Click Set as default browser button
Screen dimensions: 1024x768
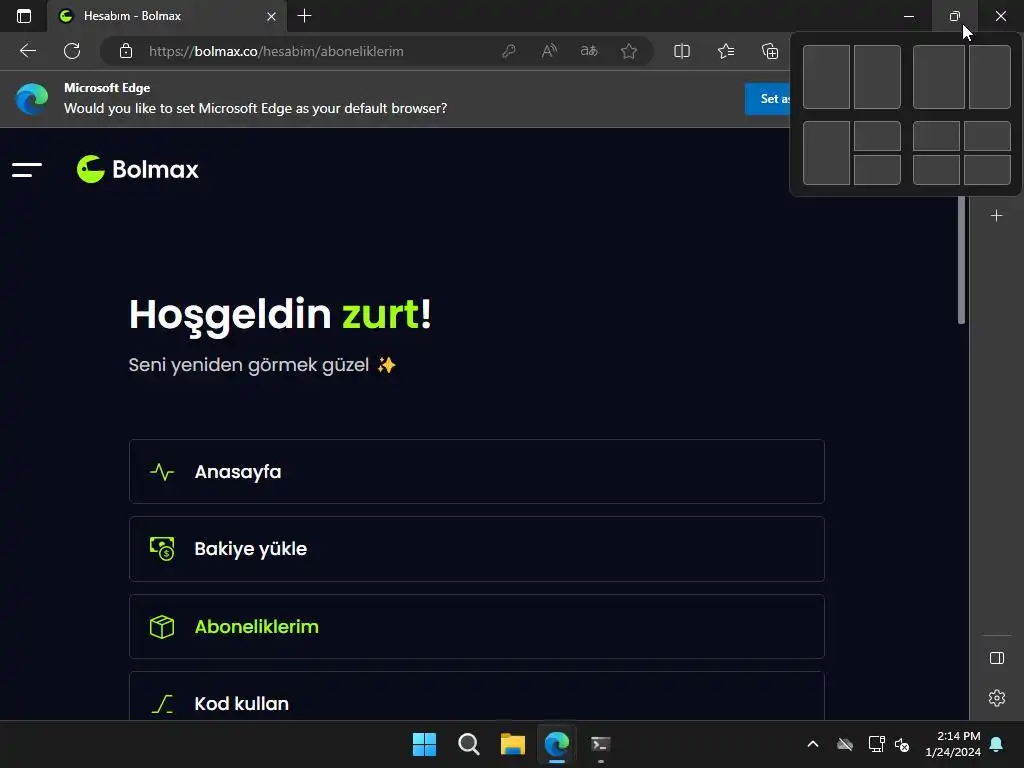click(768, 99)
